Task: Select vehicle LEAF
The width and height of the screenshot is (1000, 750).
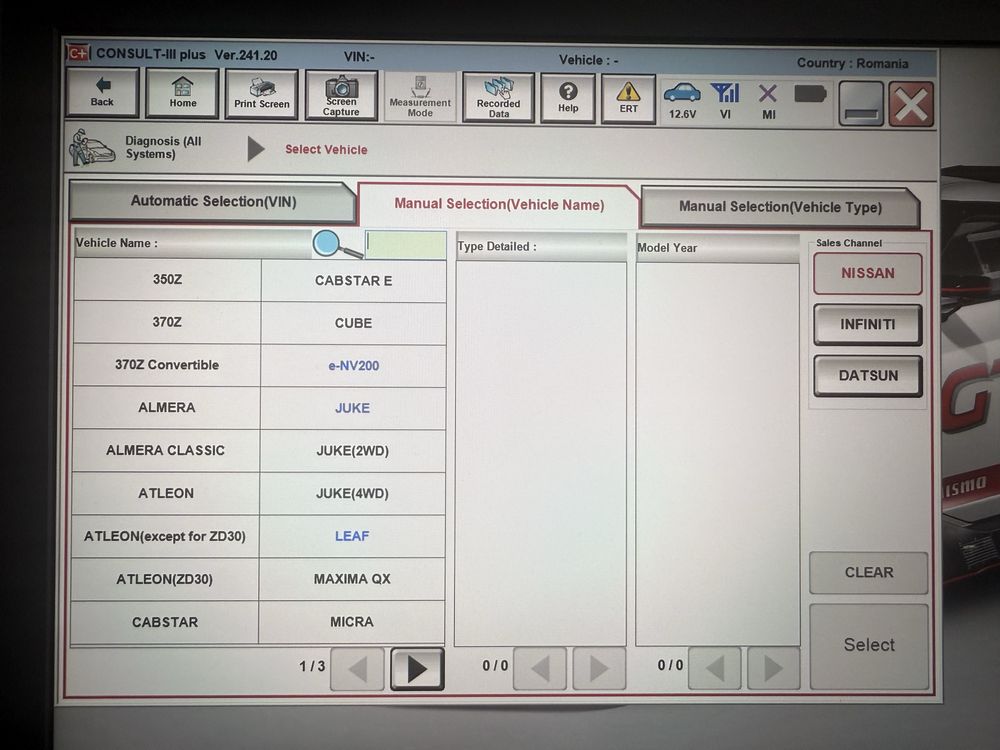Action: tap(352, 536)
